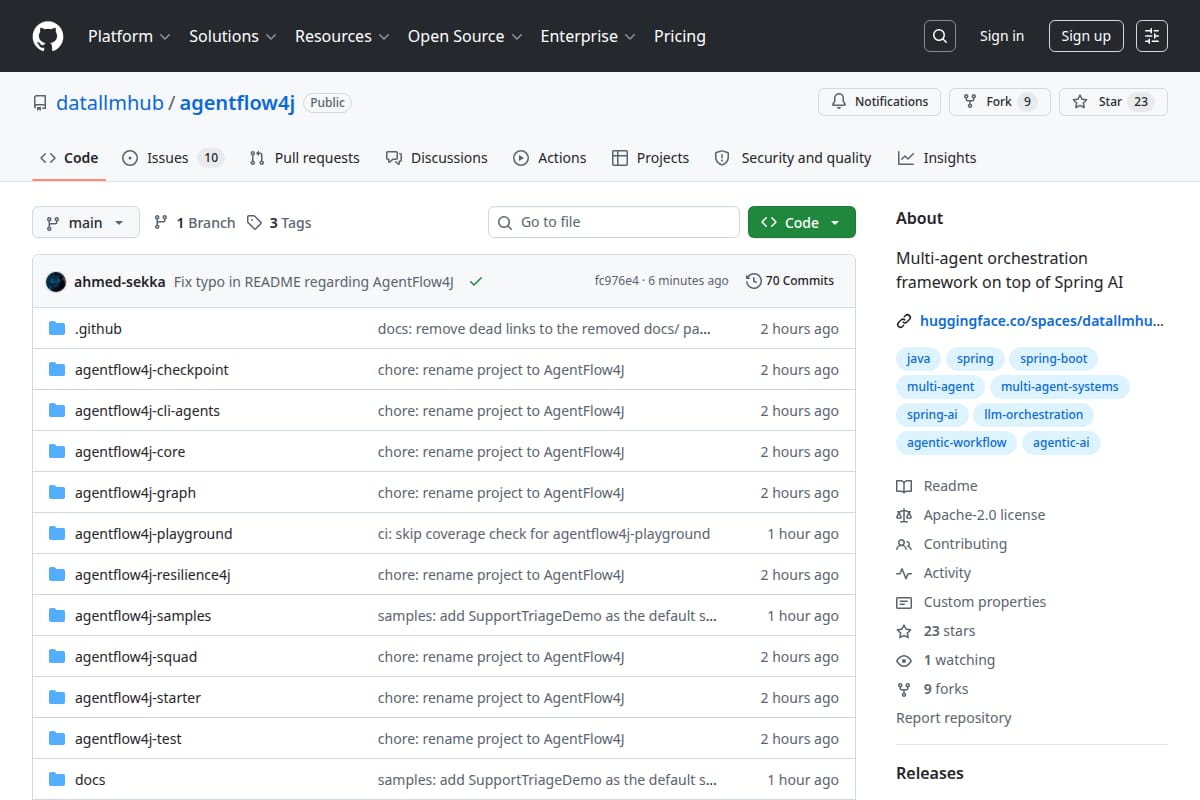Expand the Enterprise menu
The image size is (1200, 800).
[588, 36]
